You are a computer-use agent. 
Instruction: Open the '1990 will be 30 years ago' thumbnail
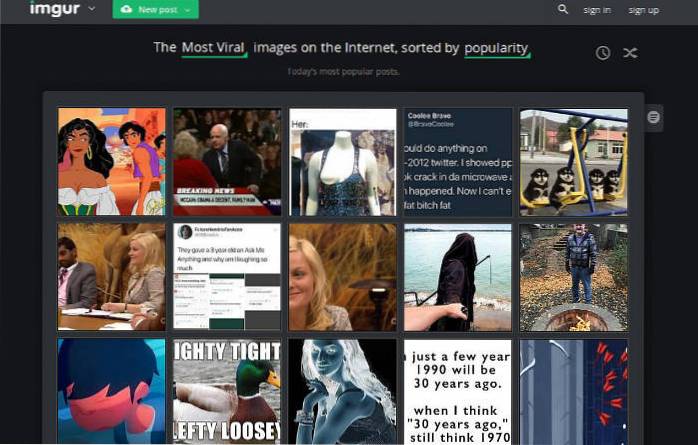[x=458, y=392]
